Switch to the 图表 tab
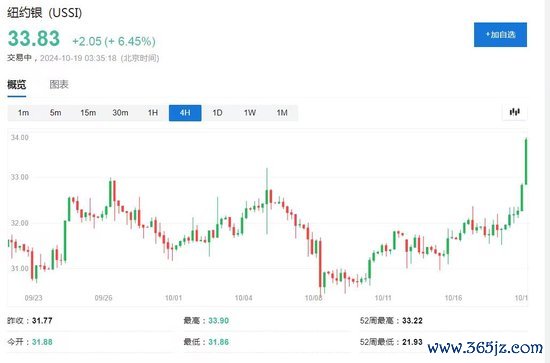This screenshot has height=363, width=550. coord(59,85)
